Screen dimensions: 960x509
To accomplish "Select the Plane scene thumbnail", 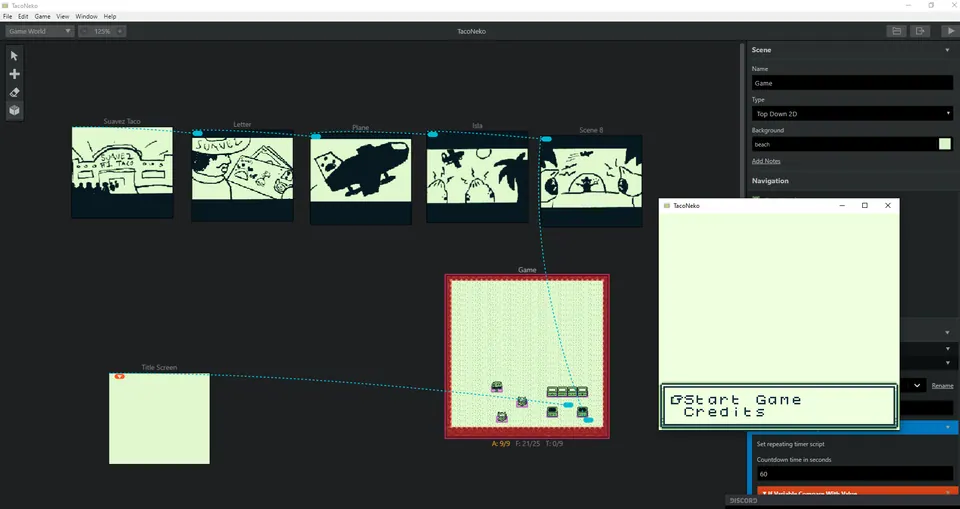I will 361,178.
